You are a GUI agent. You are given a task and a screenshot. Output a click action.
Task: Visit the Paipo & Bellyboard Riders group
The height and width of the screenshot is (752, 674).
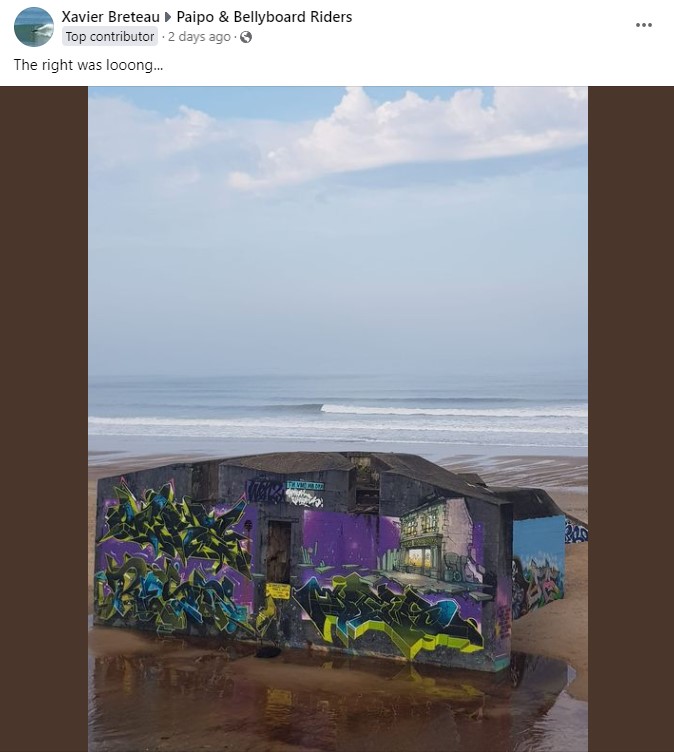click(264, 17)
